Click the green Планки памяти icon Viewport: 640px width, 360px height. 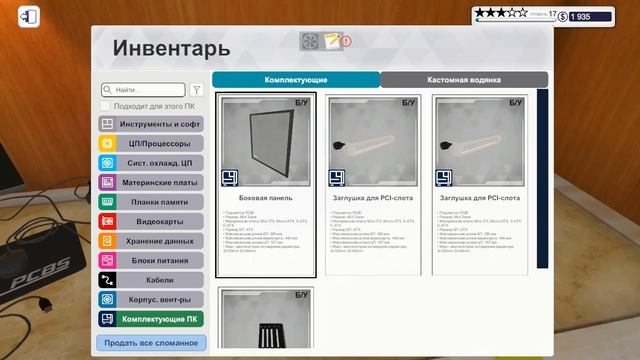pyautogui.click(x=107, y=202)
